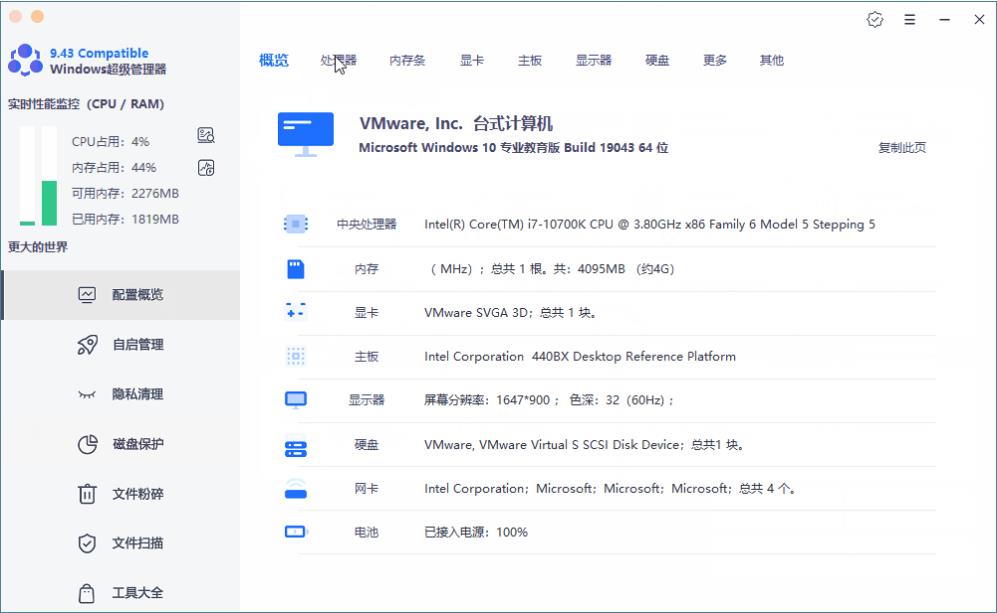The image size is (997, 613).
Task: Click the 网卡 network icon
Action: (296, 489)
